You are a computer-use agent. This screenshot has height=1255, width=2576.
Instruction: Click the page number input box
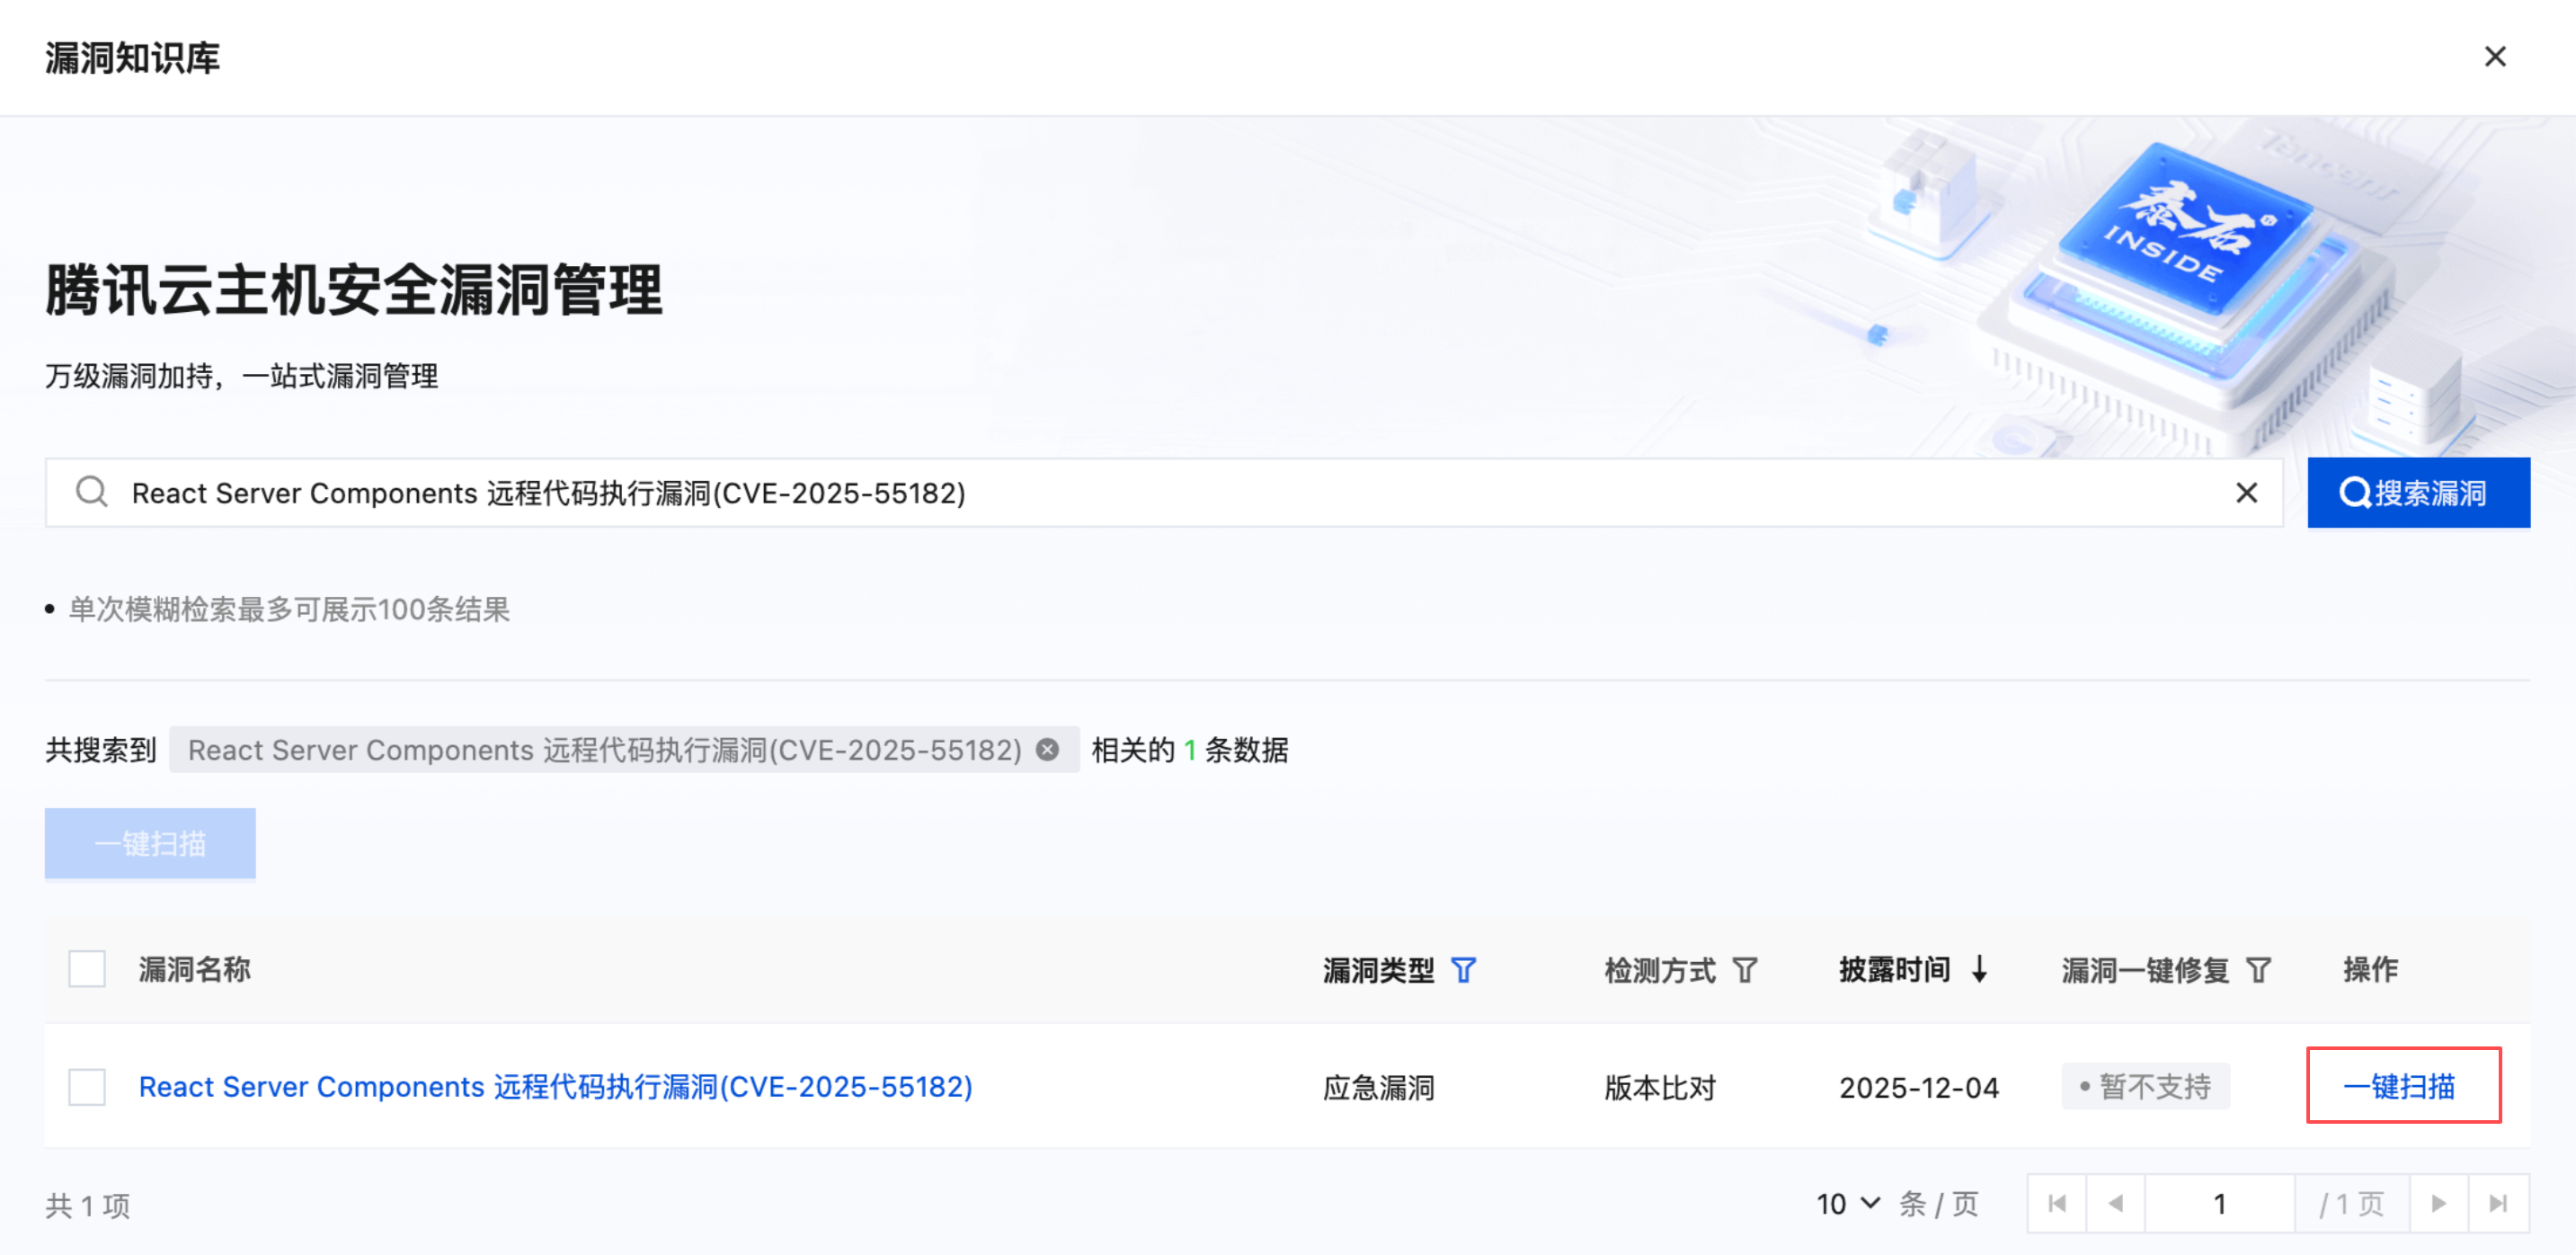point(2219,1203)
